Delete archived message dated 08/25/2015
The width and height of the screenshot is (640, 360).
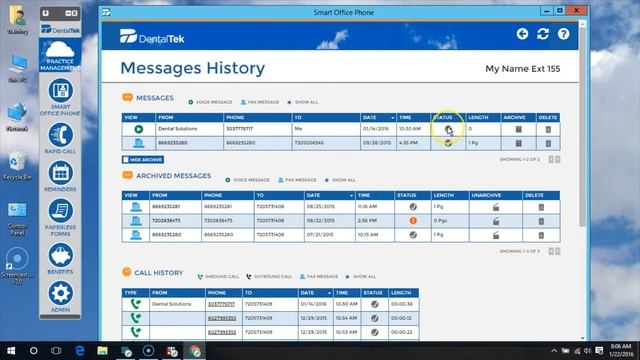coord(541,207)
